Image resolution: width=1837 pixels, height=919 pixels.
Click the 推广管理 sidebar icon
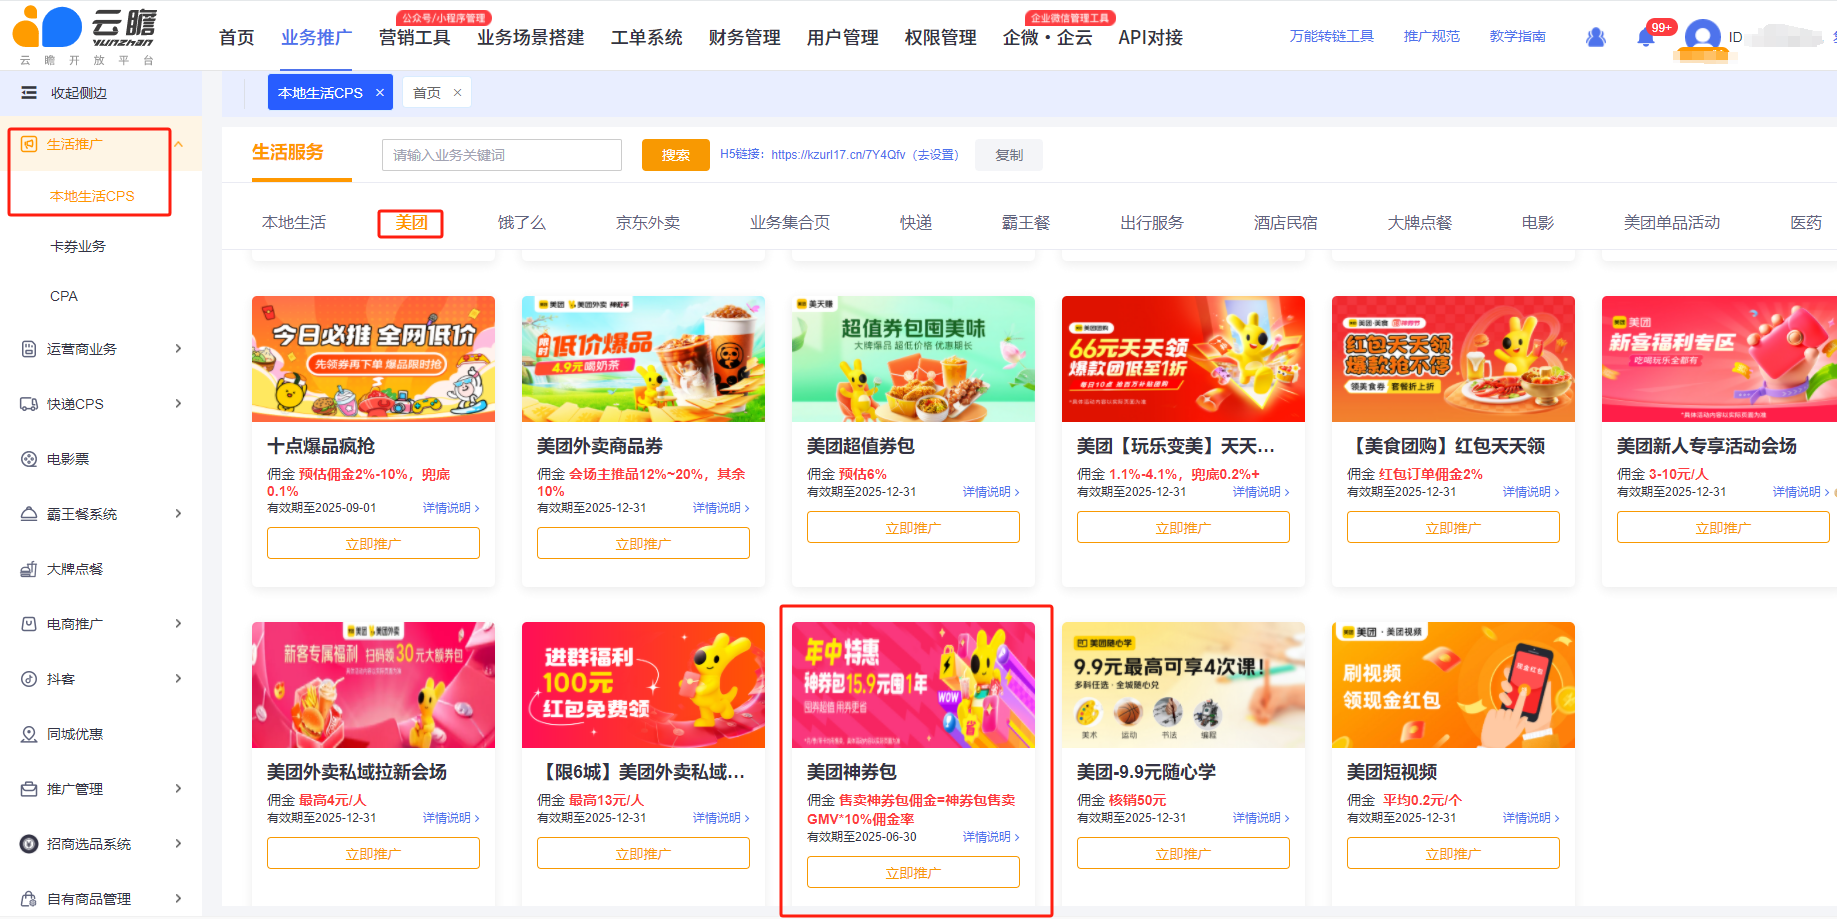29,789
